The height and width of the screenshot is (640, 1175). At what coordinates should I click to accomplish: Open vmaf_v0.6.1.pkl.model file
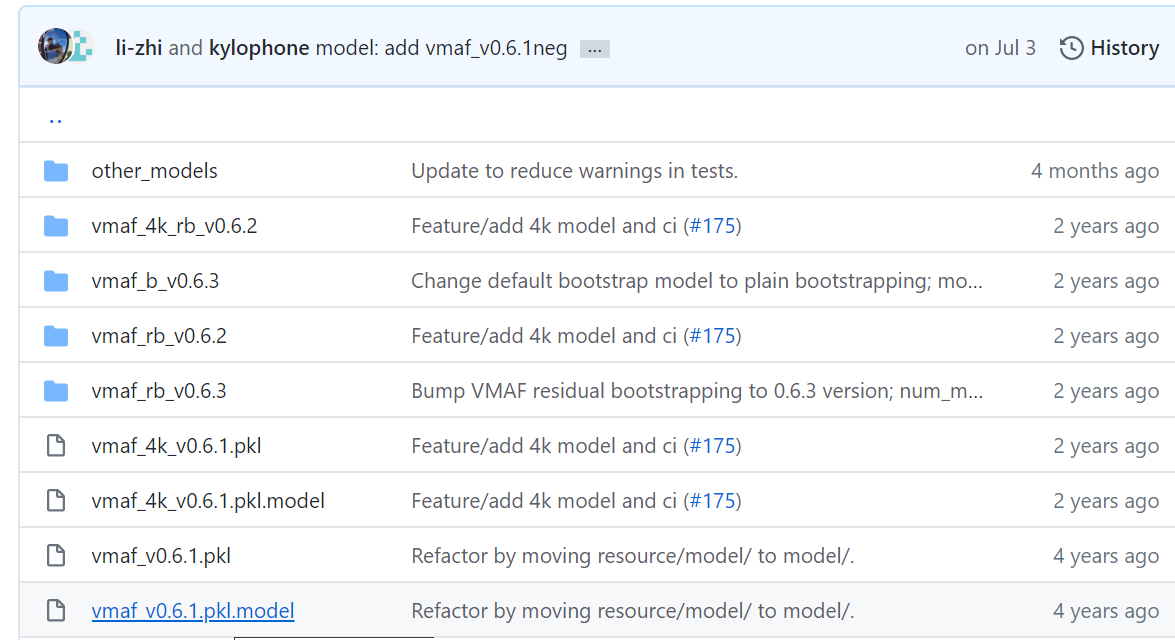193,611
